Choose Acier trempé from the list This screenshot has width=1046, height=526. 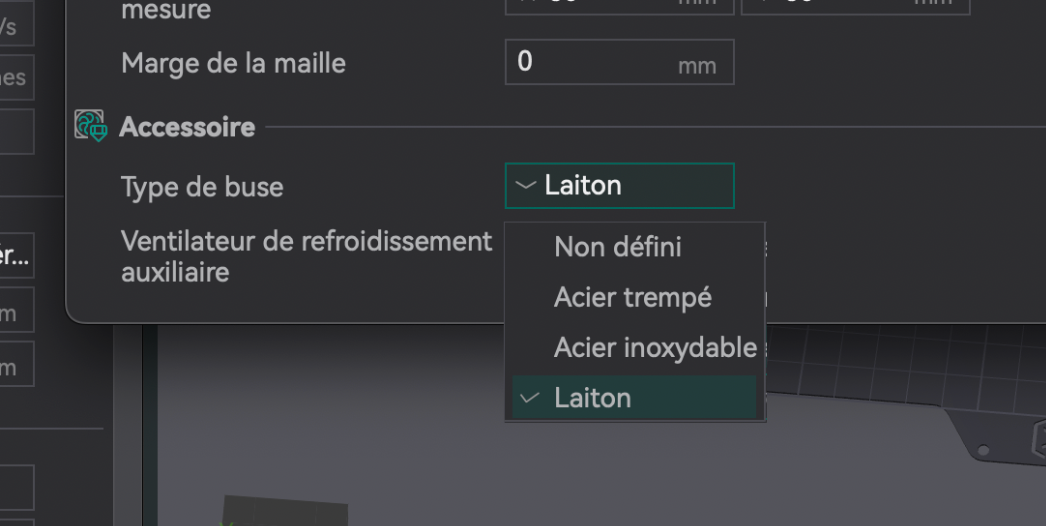(x=634, y=297)
